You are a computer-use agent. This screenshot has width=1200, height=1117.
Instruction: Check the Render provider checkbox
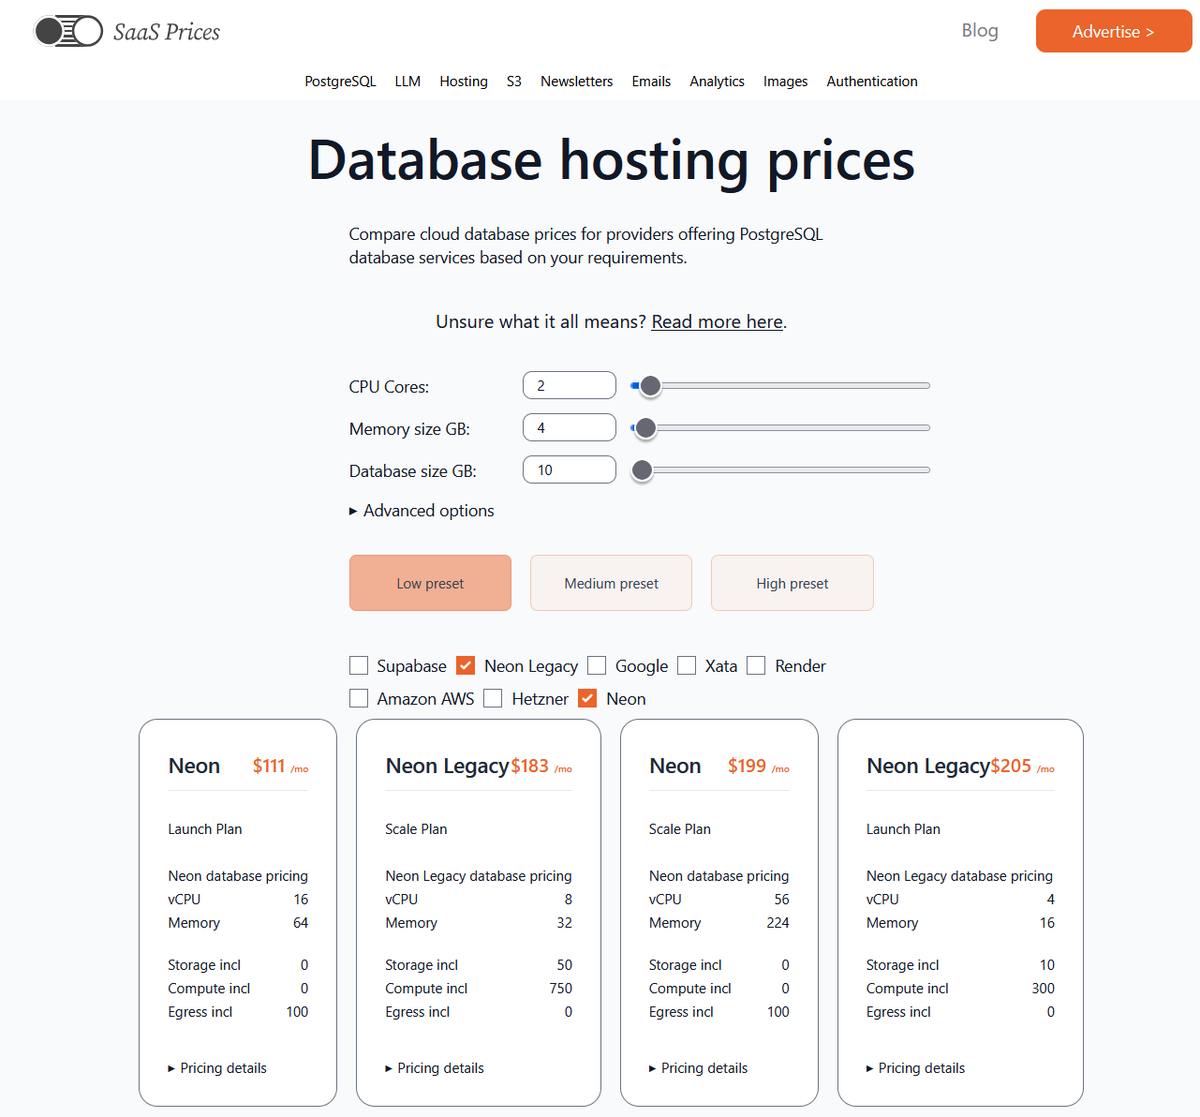pos(756,665)
